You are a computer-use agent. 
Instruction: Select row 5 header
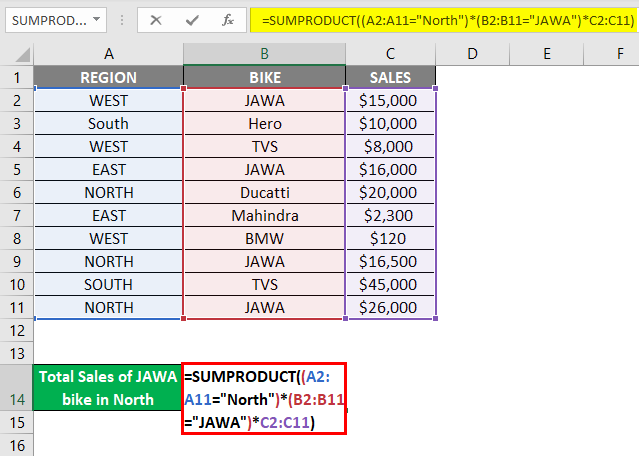[17, 169]
